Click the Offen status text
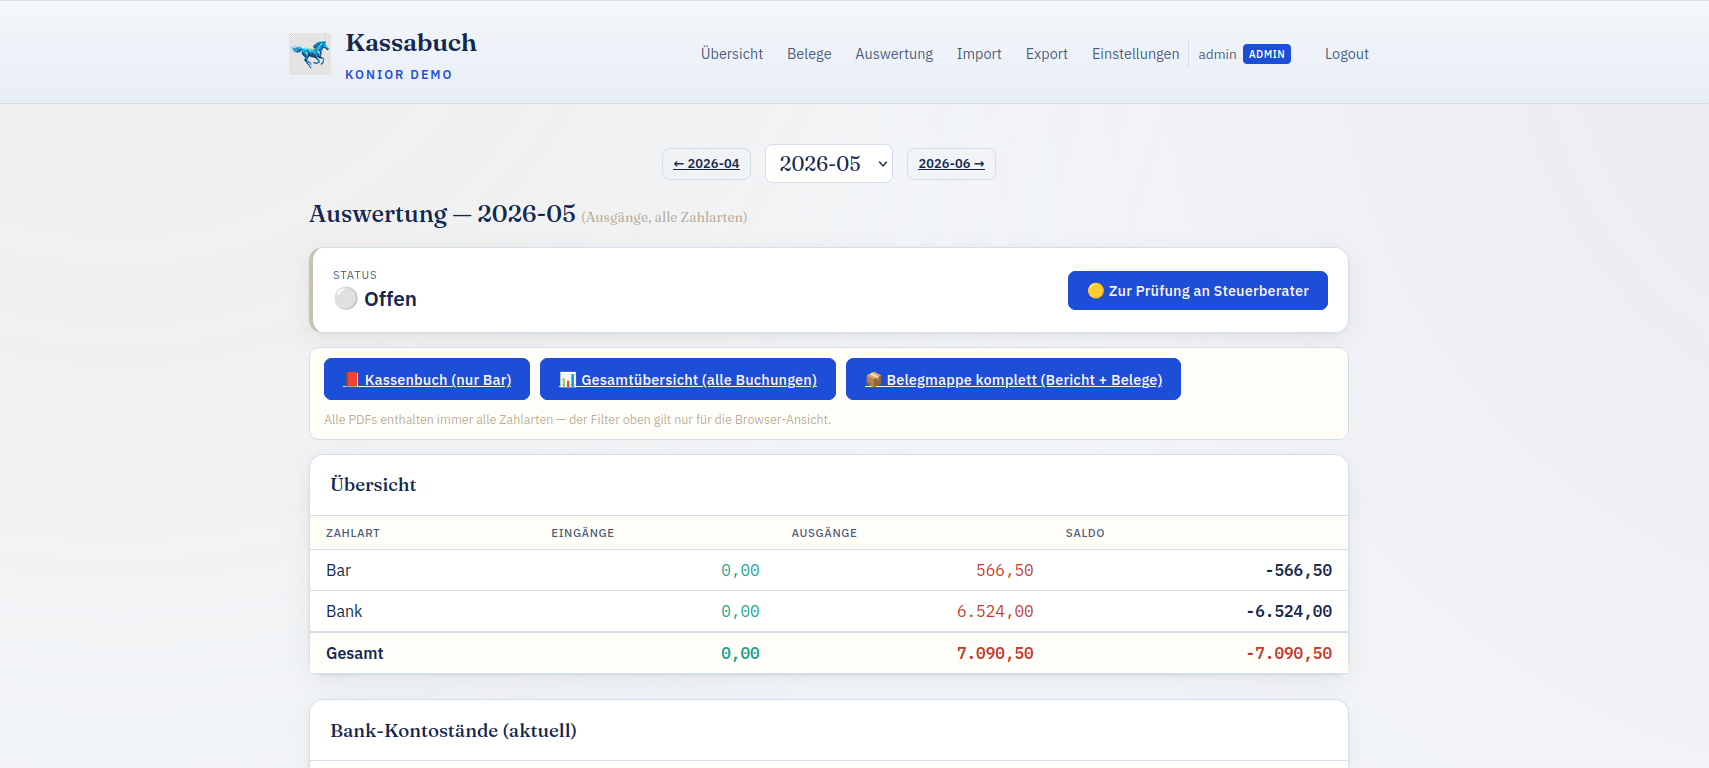Viewport: 1709px width, 768px height. [390, 299]
